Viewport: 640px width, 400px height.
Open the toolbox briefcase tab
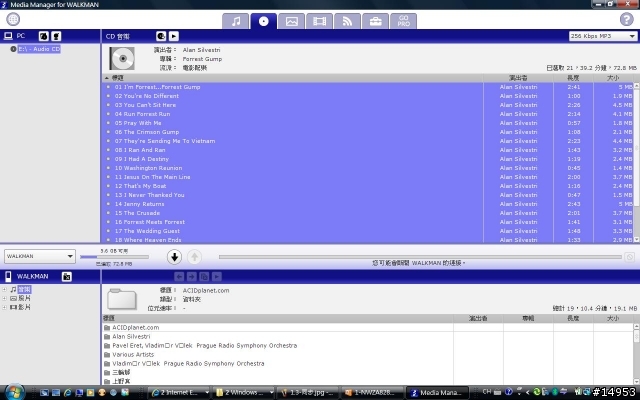coord(376,21)
